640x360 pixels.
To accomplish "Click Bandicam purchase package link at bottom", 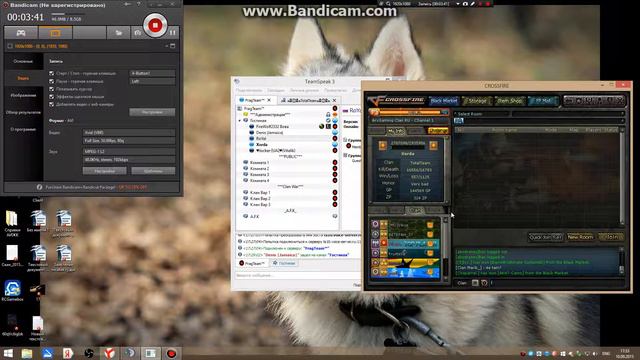I will 96,187.
